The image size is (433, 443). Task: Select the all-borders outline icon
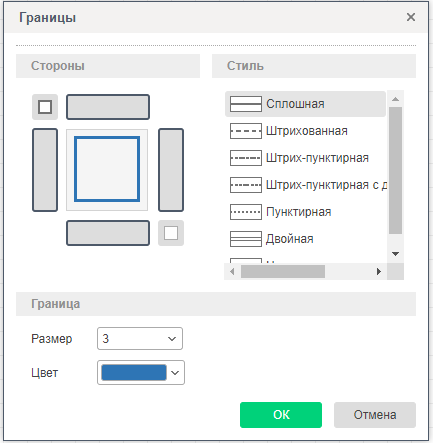click(x=45, y=107)
